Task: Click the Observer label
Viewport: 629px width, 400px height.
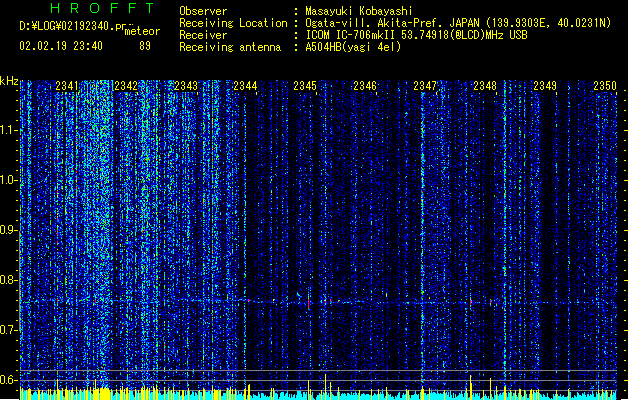Action: [203, 11]
